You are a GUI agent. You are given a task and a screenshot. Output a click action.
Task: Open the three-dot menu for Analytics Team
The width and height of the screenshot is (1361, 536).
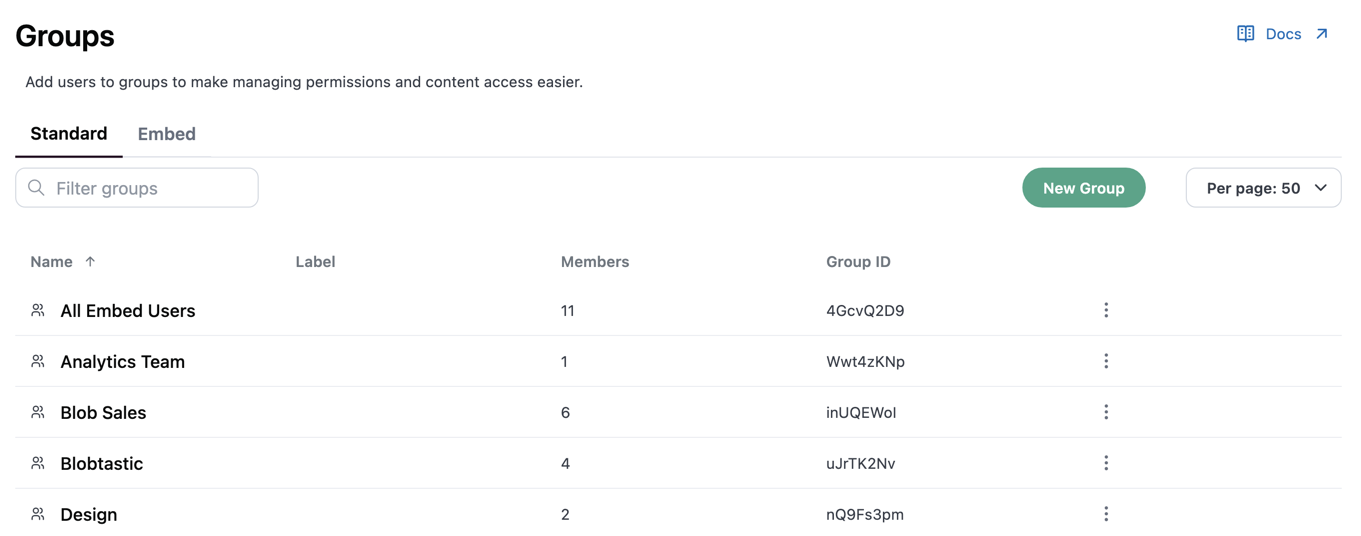(1106, 361)
